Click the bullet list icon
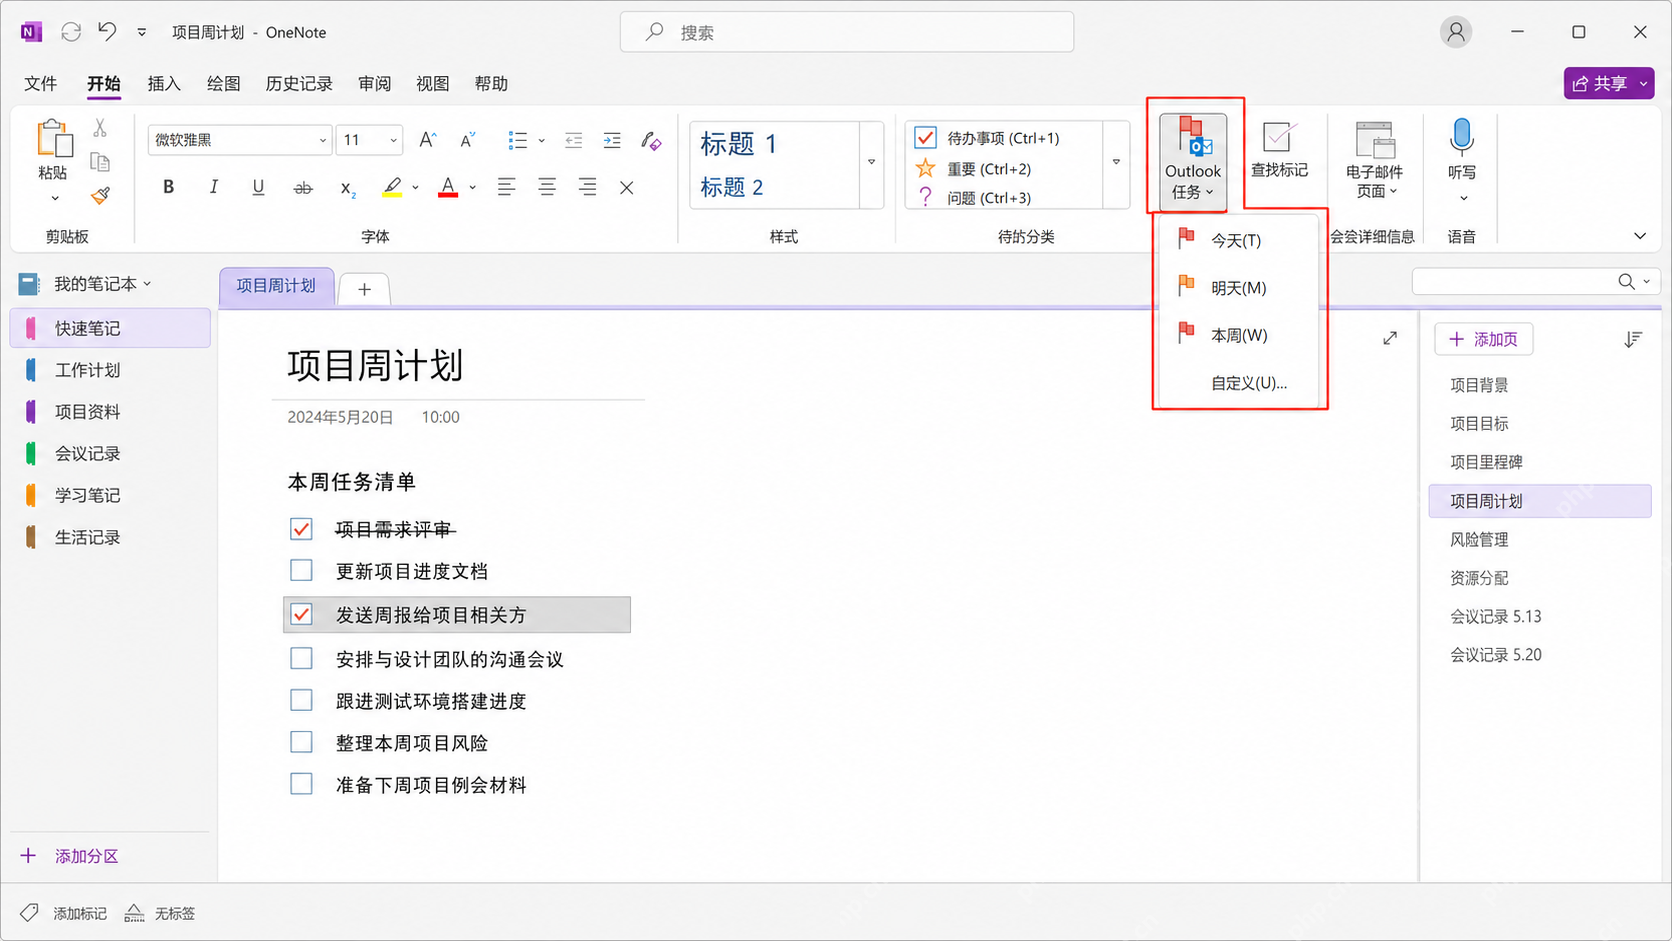1672x941 pixels. [x=517, y=140]
